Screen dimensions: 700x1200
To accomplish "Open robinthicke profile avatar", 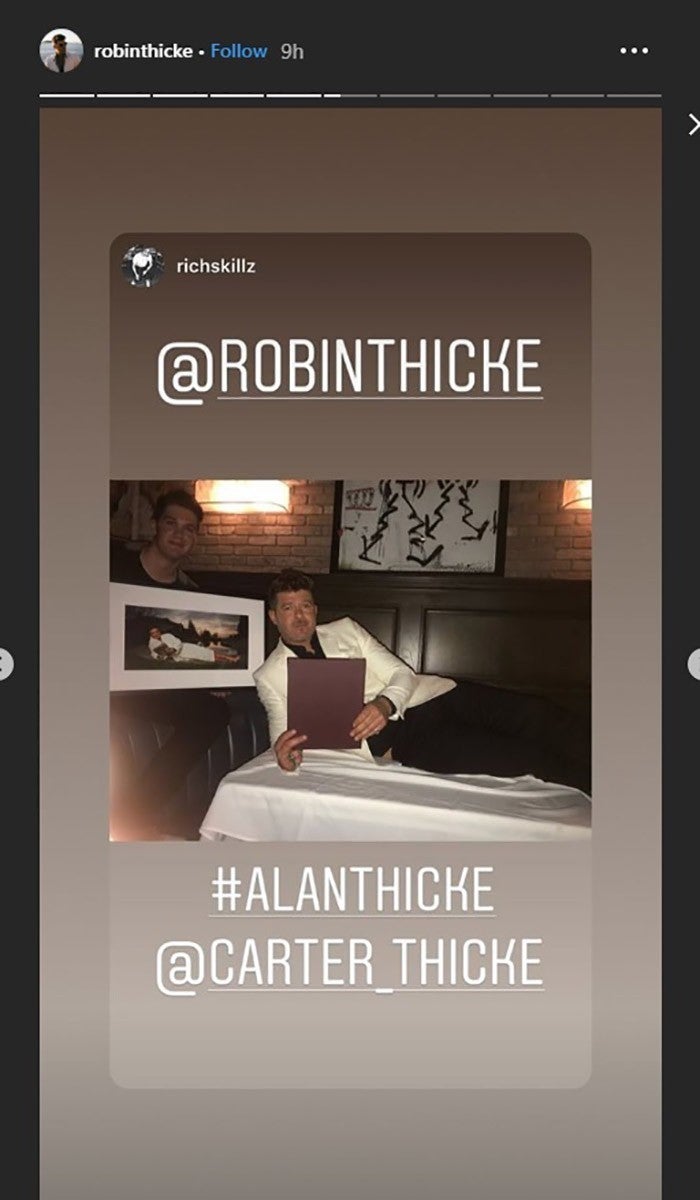I will 61,50.
